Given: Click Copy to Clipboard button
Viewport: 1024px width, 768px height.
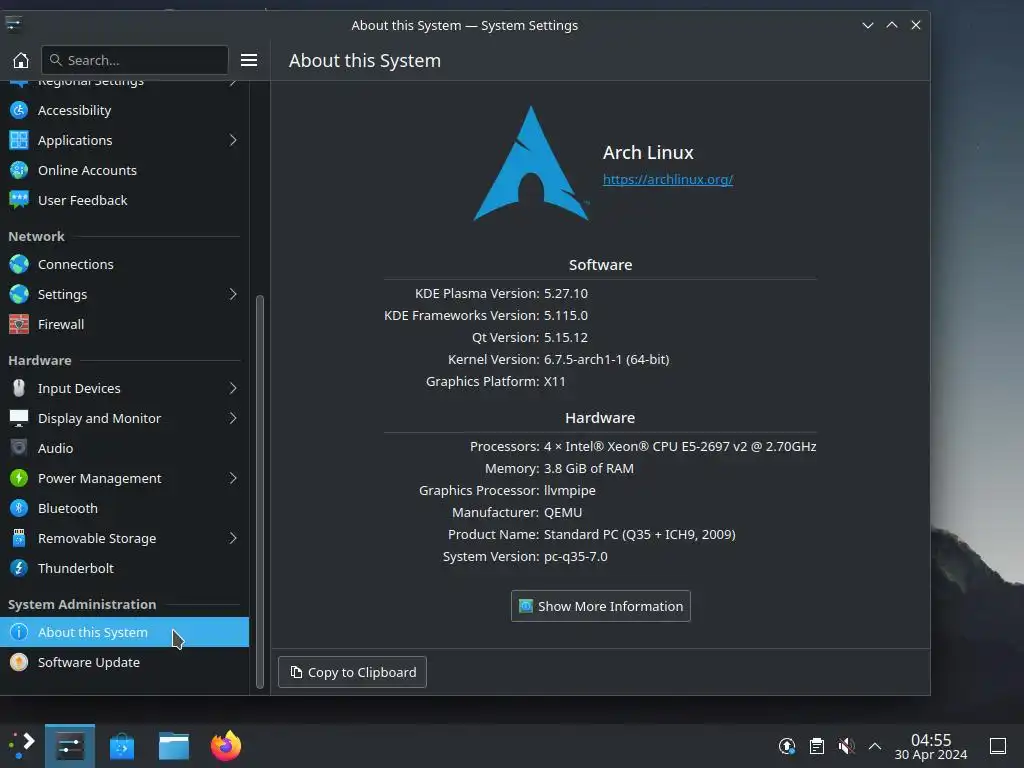Looking at the screenshot, I should pyautogui.click(x=352, y=672).
